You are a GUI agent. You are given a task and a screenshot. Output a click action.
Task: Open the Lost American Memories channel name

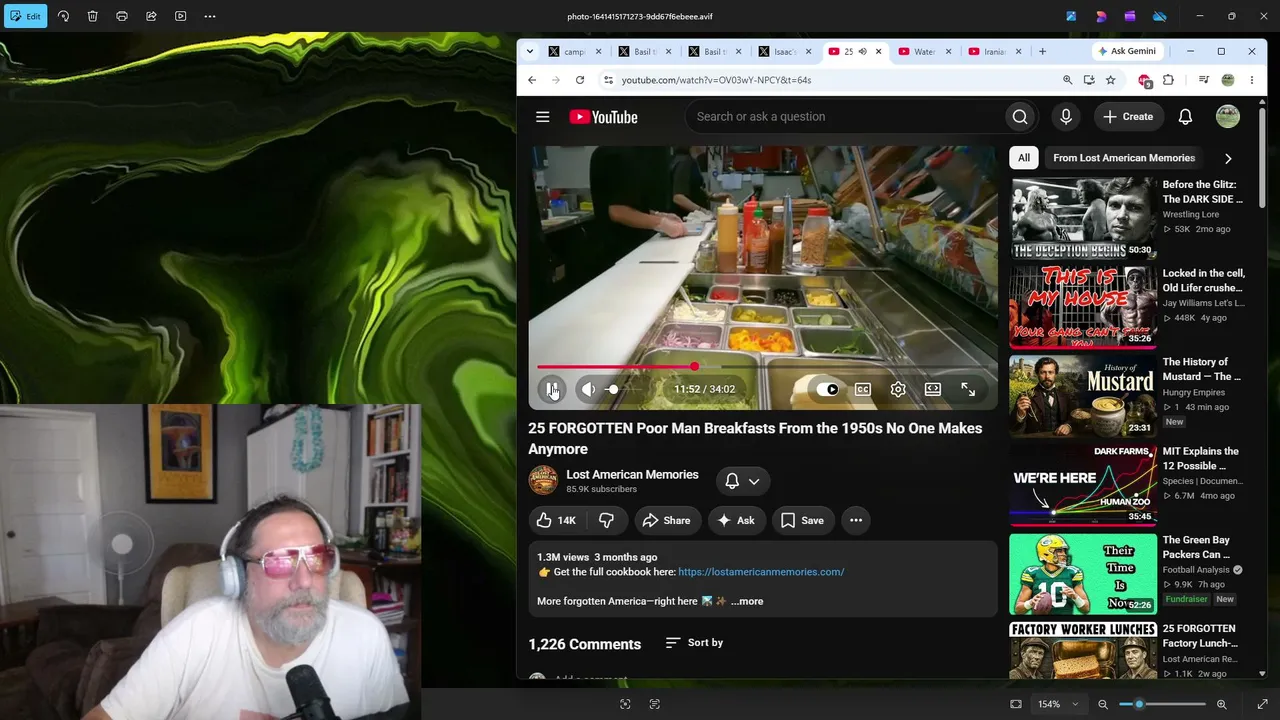632,475
